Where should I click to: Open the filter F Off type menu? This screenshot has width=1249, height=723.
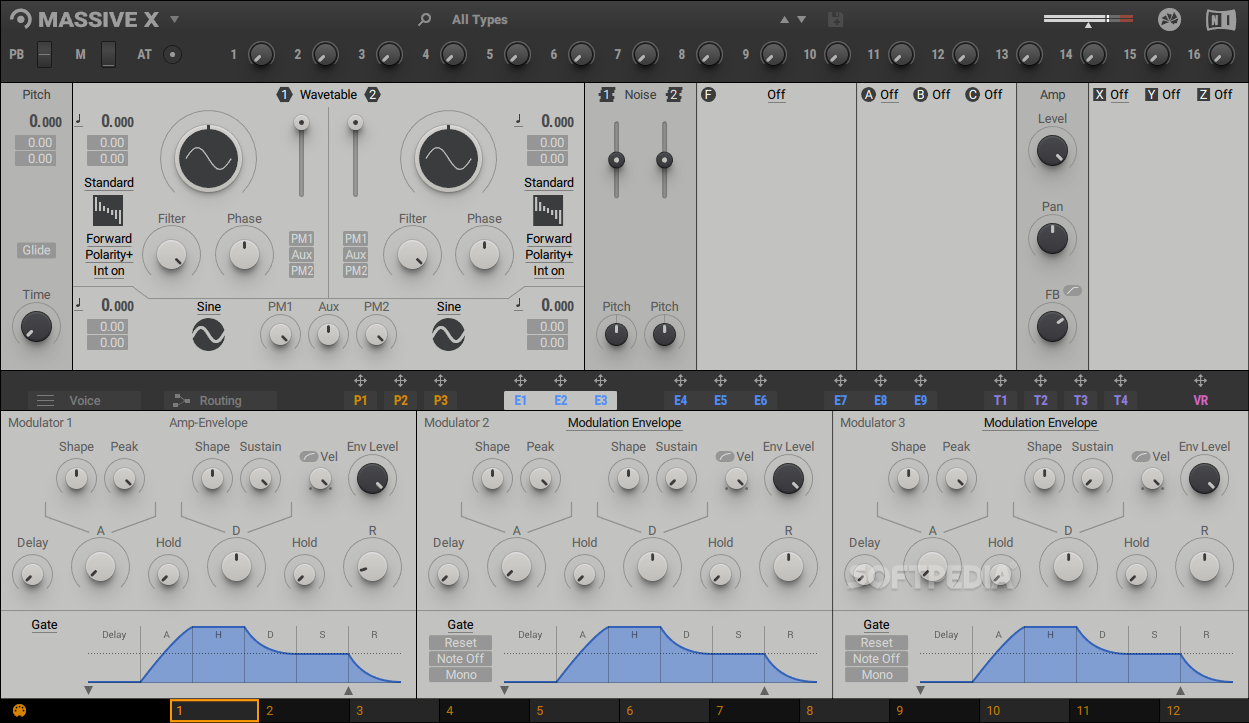coord(776,95)
